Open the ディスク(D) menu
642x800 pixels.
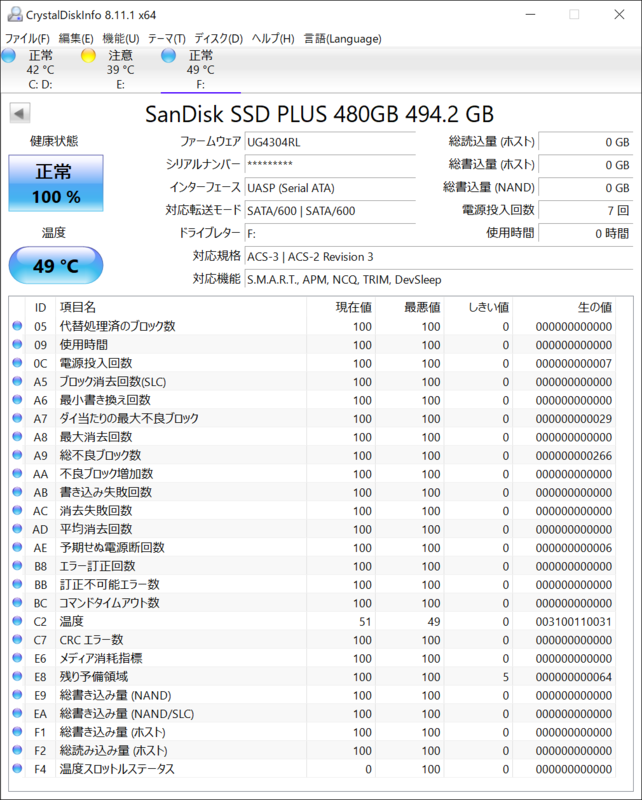point(218,39)
